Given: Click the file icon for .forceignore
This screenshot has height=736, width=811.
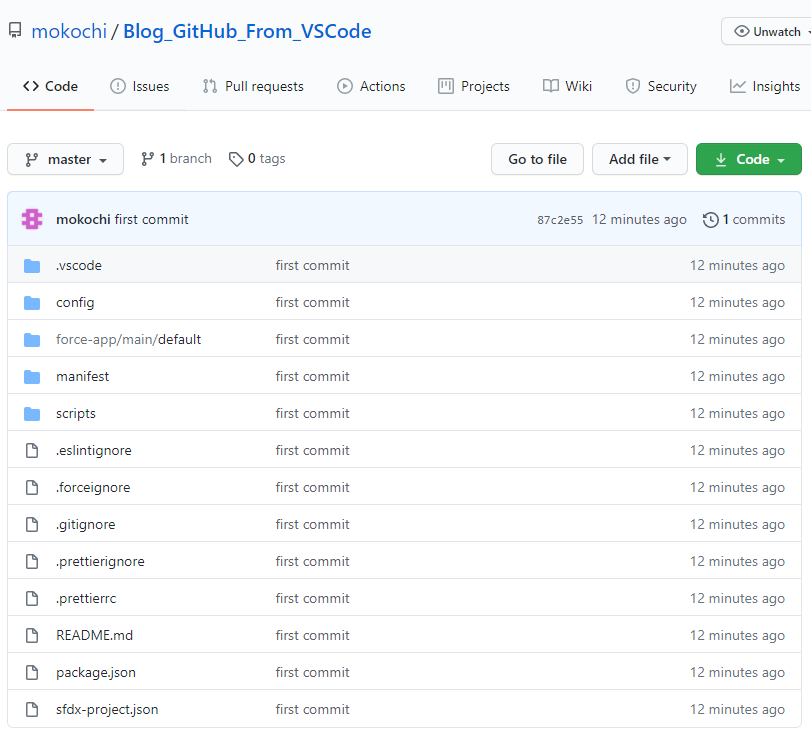Looking at the screenshot, I should tap(32, 488).
